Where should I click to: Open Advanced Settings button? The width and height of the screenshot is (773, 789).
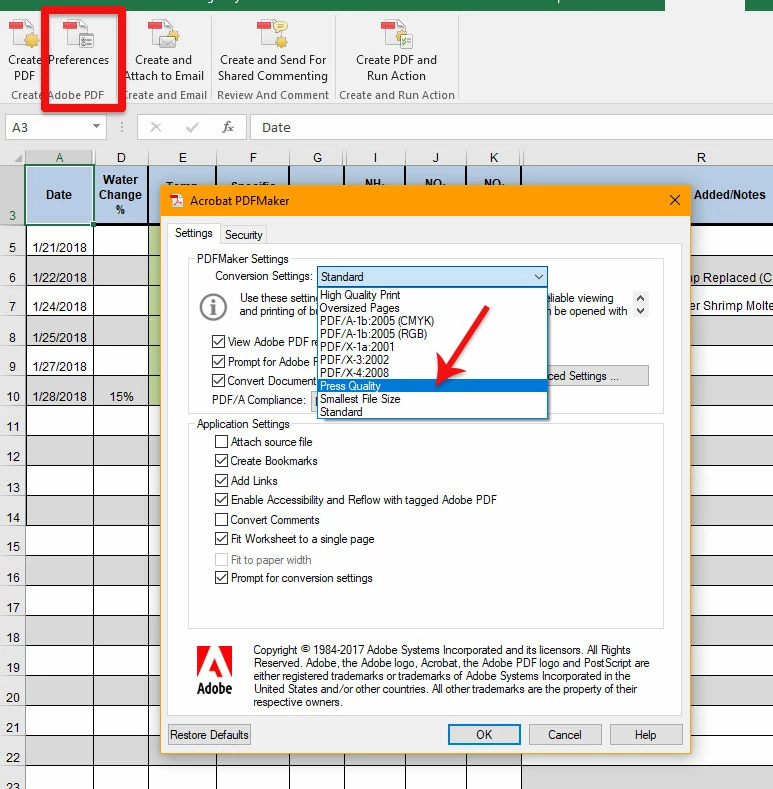click(x=598, y=376)
